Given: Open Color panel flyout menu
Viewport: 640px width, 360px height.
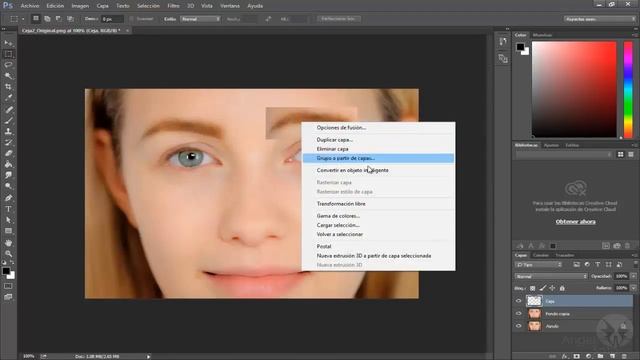Looking at the screenshot, I should tap(635, 35).
